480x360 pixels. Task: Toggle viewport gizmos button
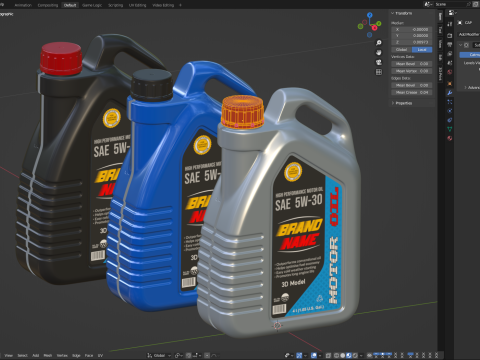click(299, 355)
